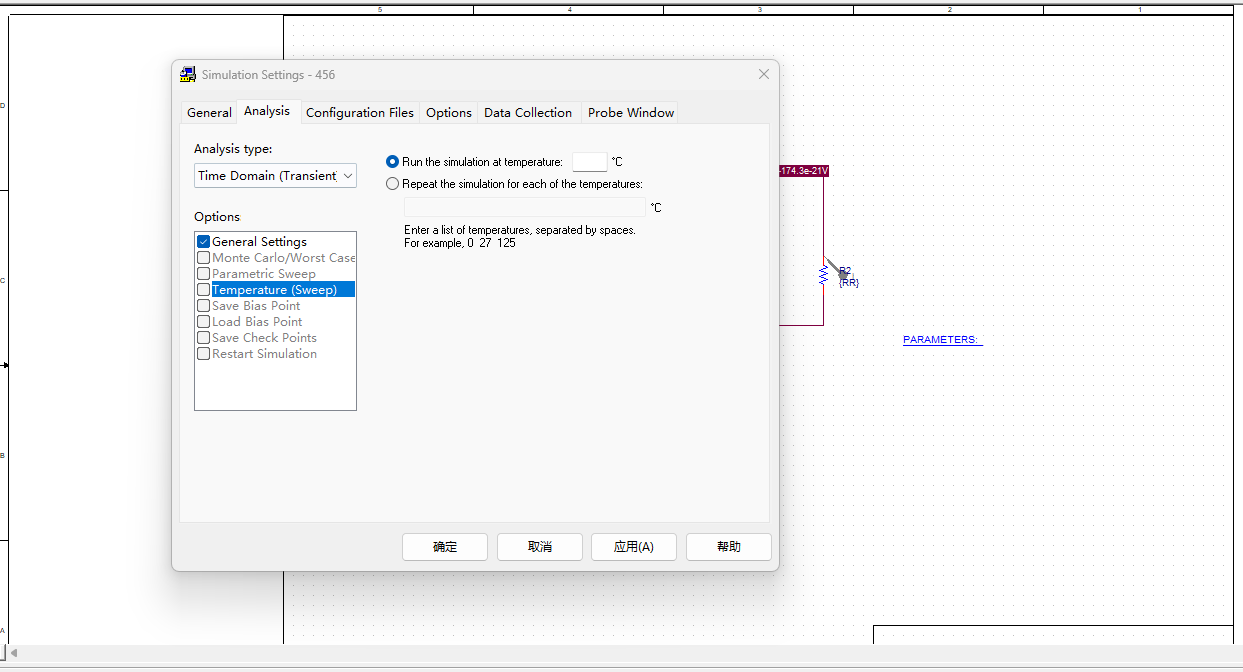1243x672 pixels.
Task: Choose Repeat the simulation for each temperature
Action: (392, 184)
